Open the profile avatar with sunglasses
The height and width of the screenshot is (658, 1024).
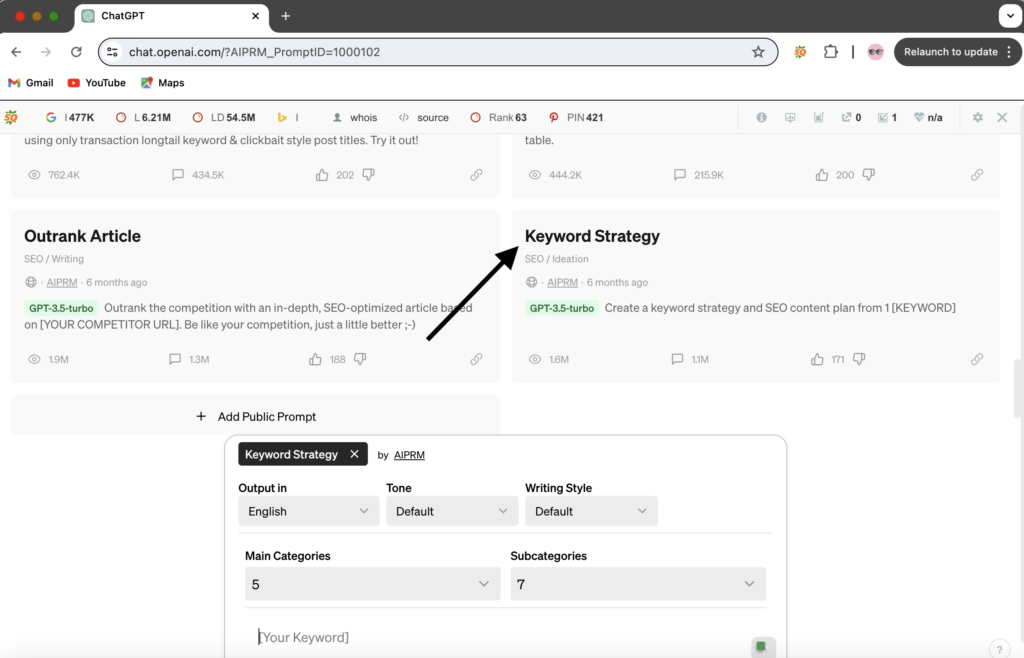tap(875, 52)
